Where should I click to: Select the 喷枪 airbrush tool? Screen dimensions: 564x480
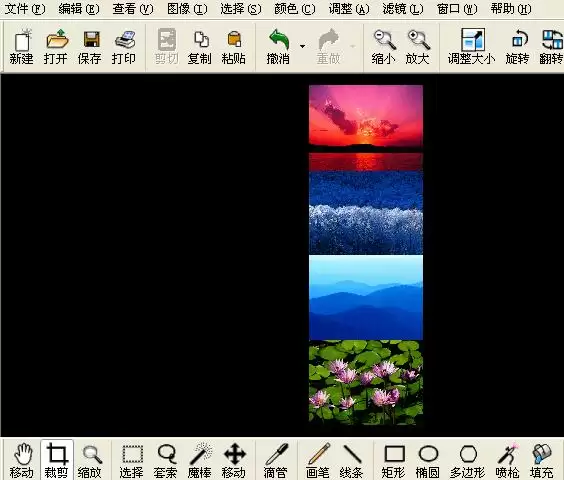(508, 461)
